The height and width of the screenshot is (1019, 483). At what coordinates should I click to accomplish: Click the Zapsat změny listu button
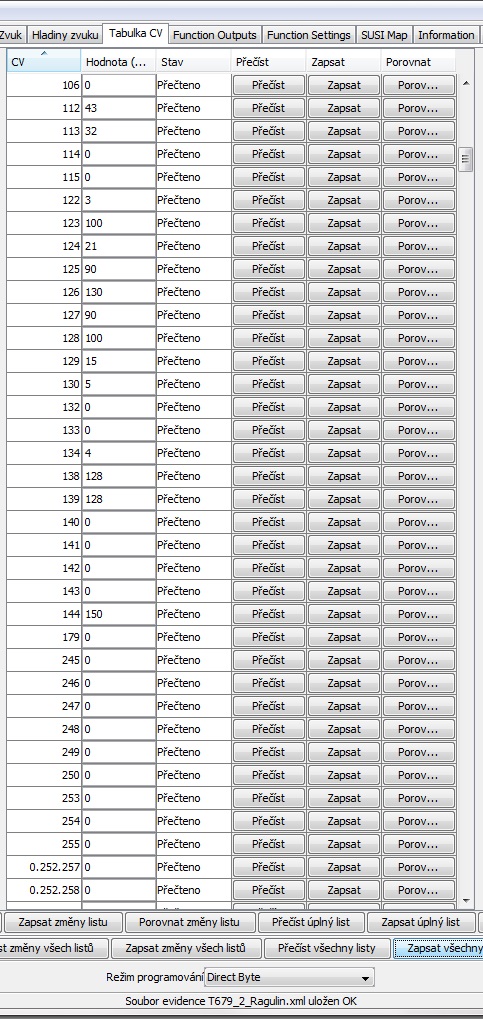click(x=62, y=922)
